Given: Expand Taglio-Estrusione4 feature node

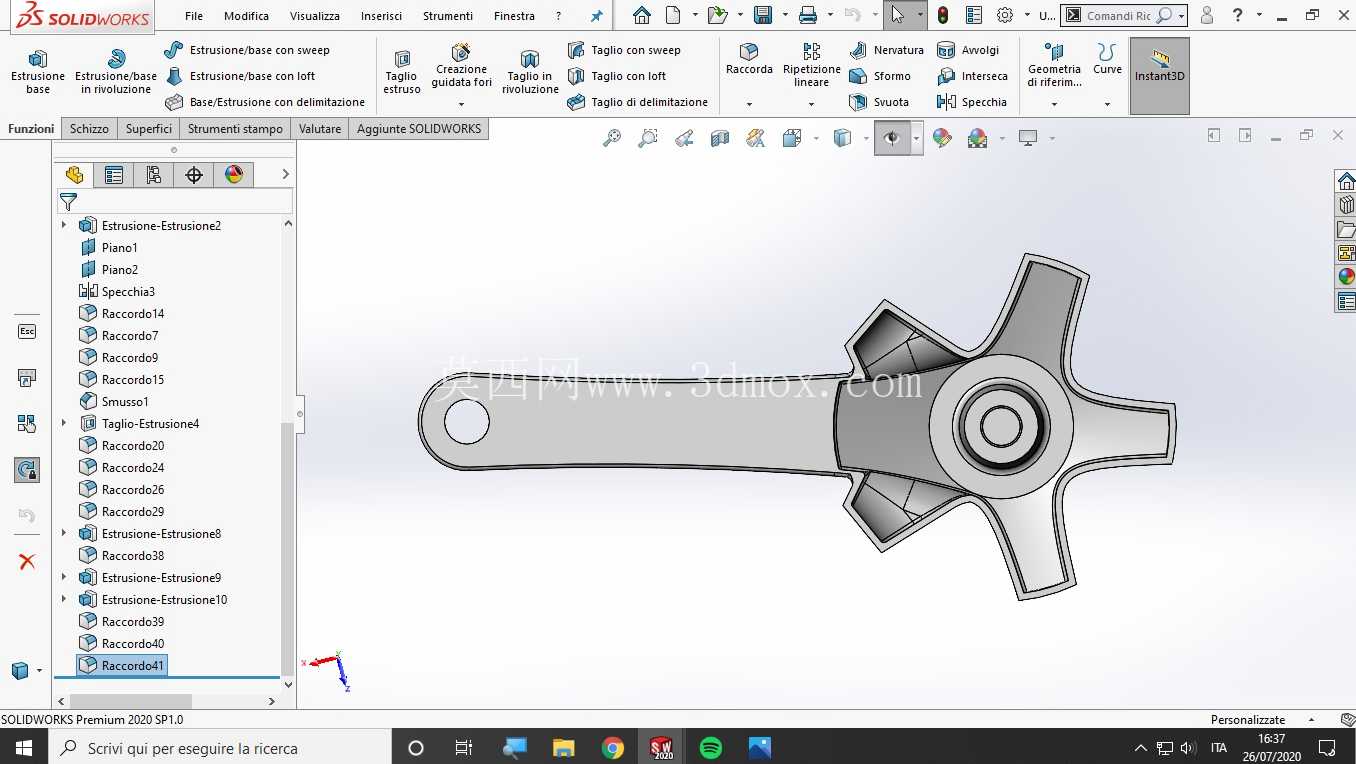Looking at the screenshot, I should point(64,424).
